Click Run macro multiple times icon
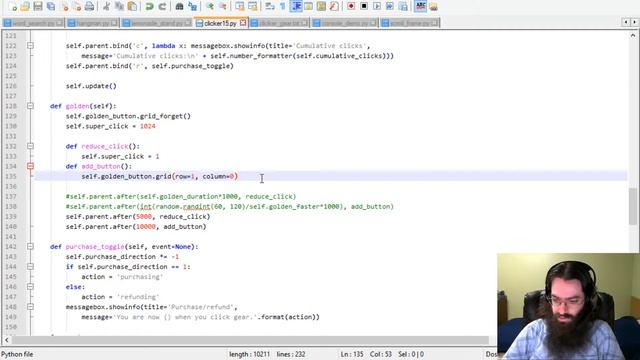Viewport: 640px width, 360px height. 390,6
